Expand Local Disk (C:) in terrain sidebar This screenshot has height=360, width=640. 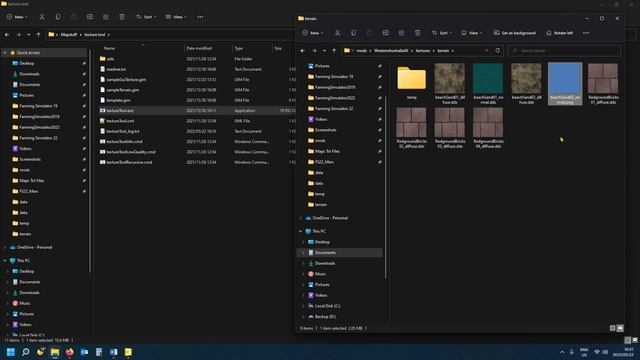click(303, 306)
